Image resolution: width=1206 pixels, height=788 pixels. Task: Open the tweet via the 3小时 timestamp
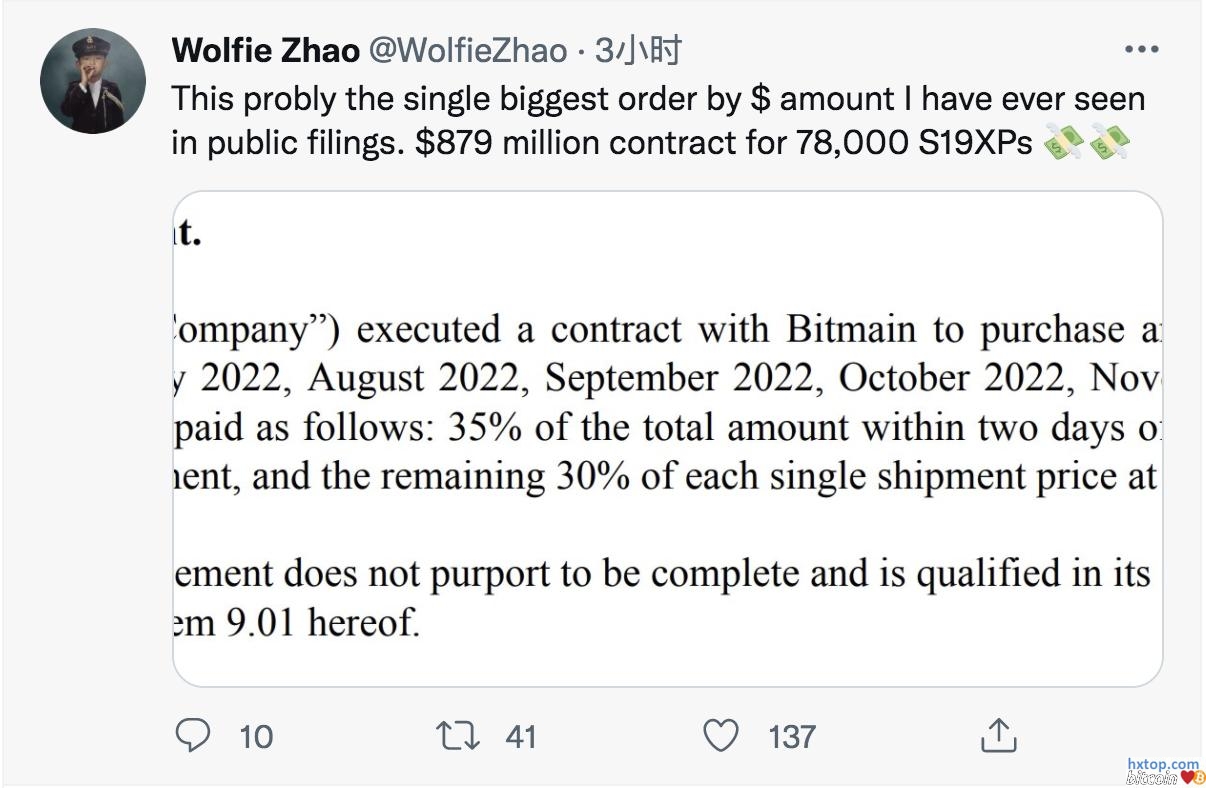point(638,50)
